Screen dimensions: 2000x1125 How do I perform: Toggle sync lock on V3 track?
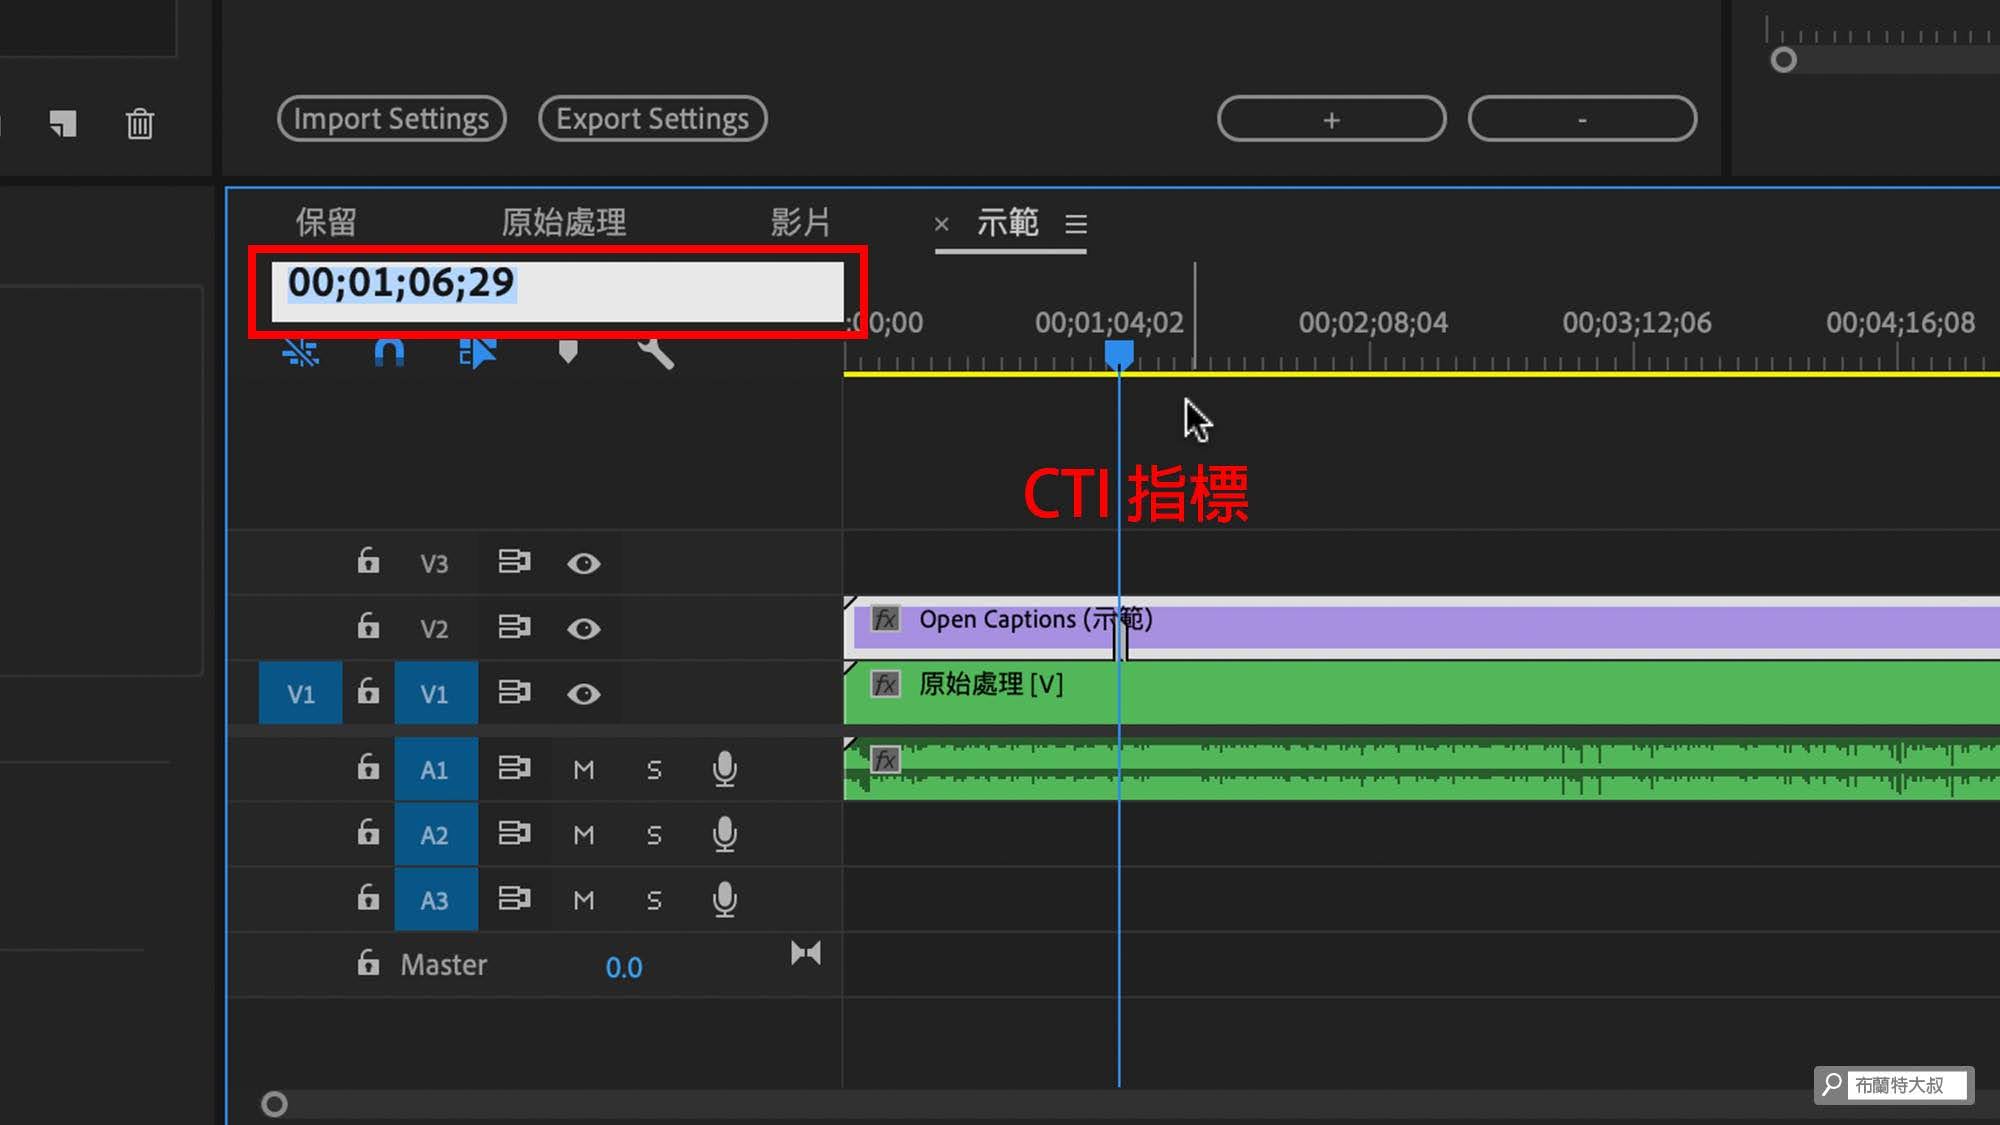(x=514, y=562)
